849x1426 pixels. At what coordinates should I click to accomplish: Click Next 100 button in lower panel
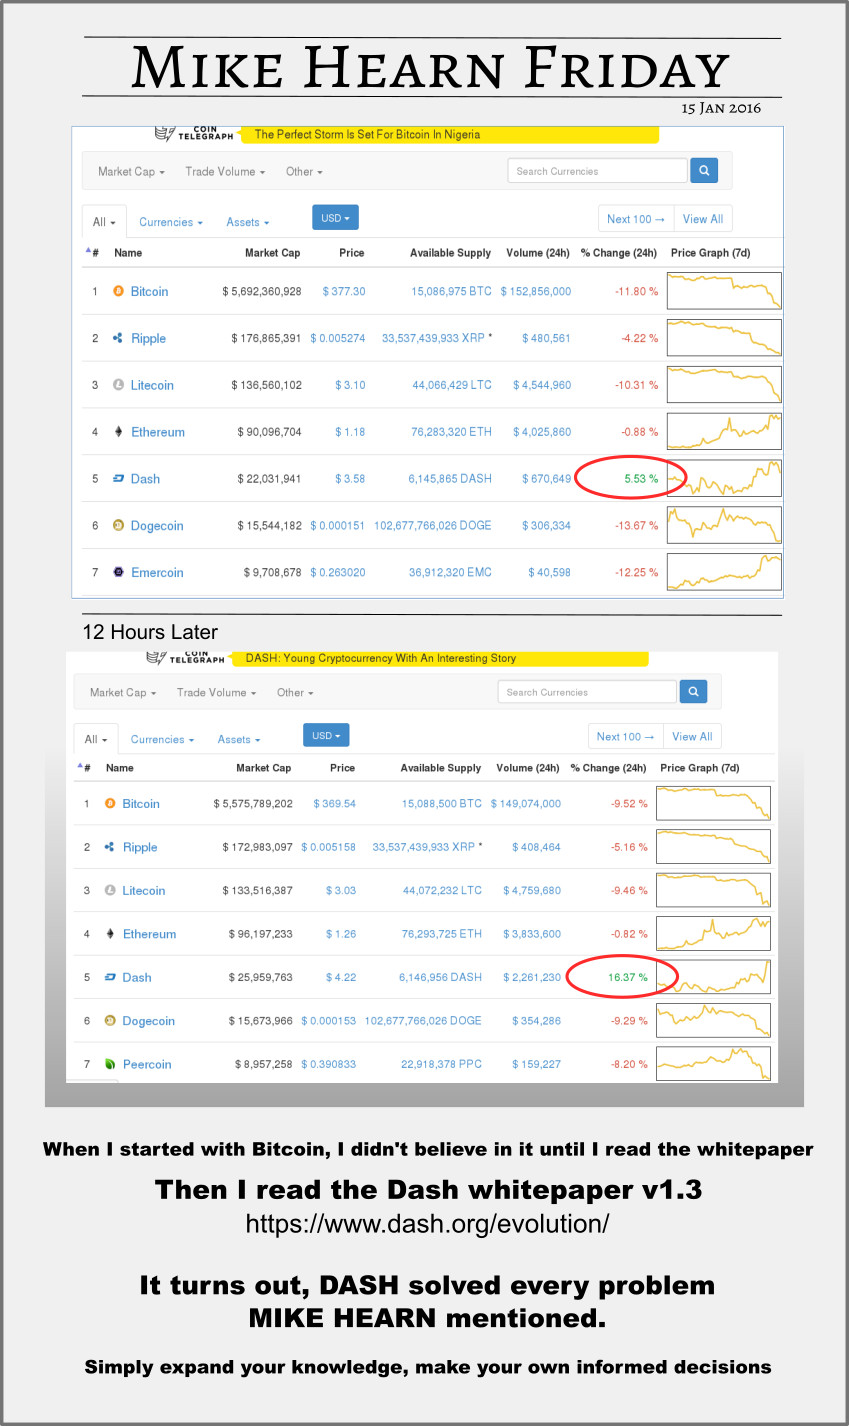coord(626,737)
